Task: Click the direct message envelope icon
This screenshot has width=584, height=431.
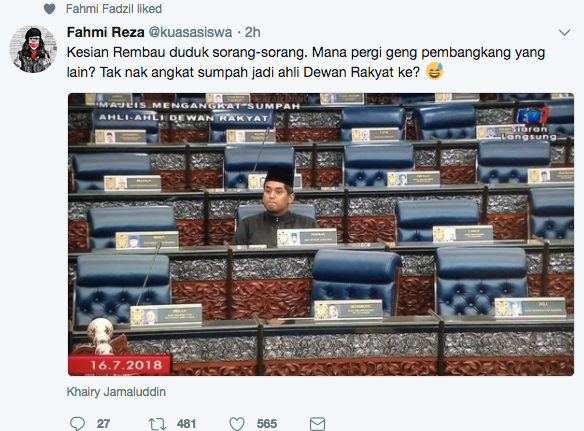Action: [317, 424]
